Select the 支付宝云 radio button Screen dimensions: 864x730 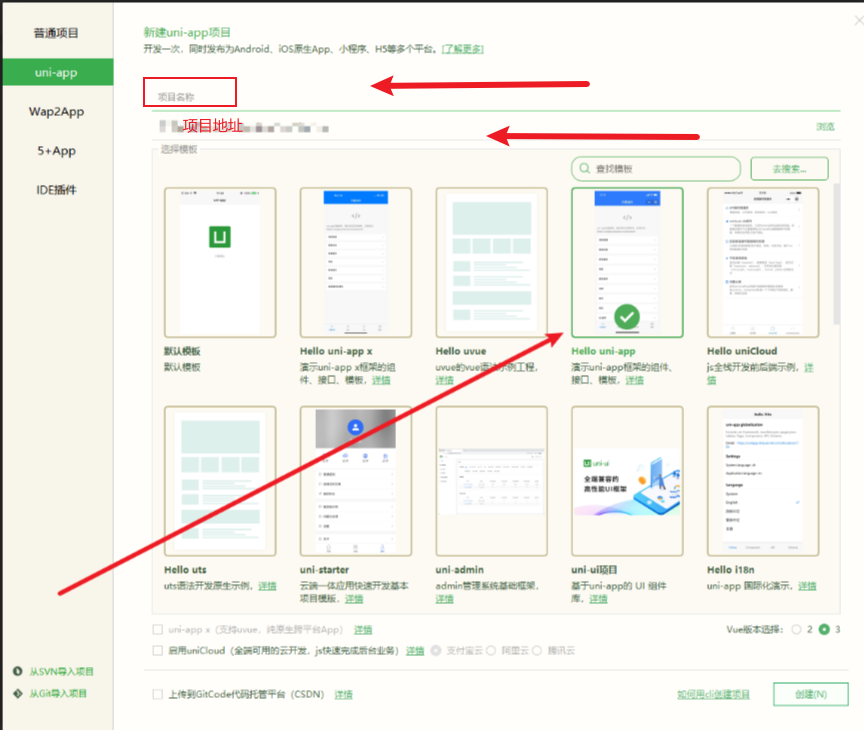(436, 651)
